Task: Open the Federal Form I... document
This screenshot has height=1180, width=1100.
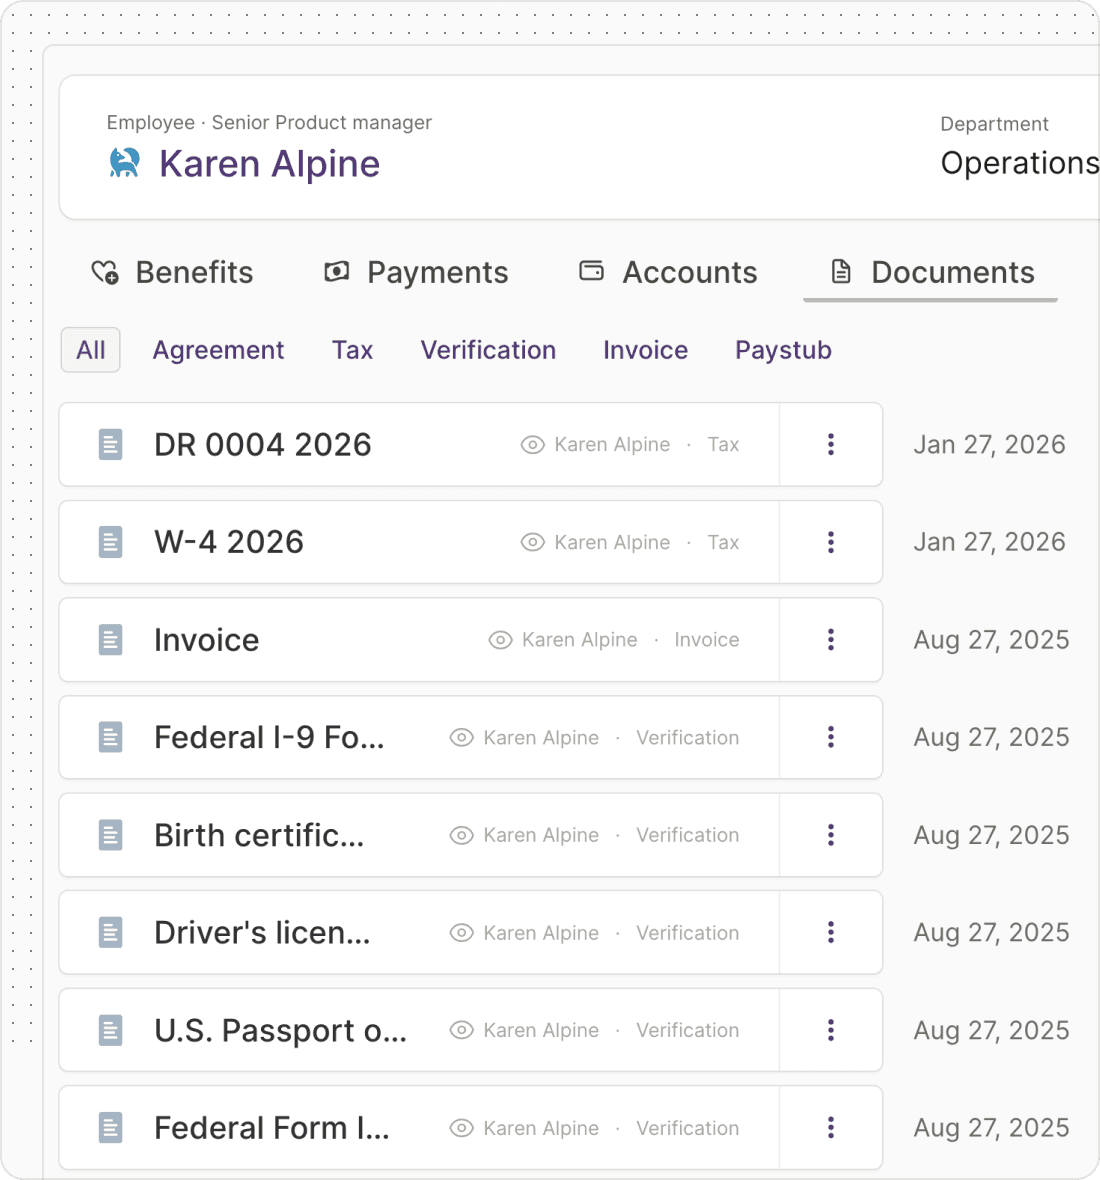Action: point(272,1128)
